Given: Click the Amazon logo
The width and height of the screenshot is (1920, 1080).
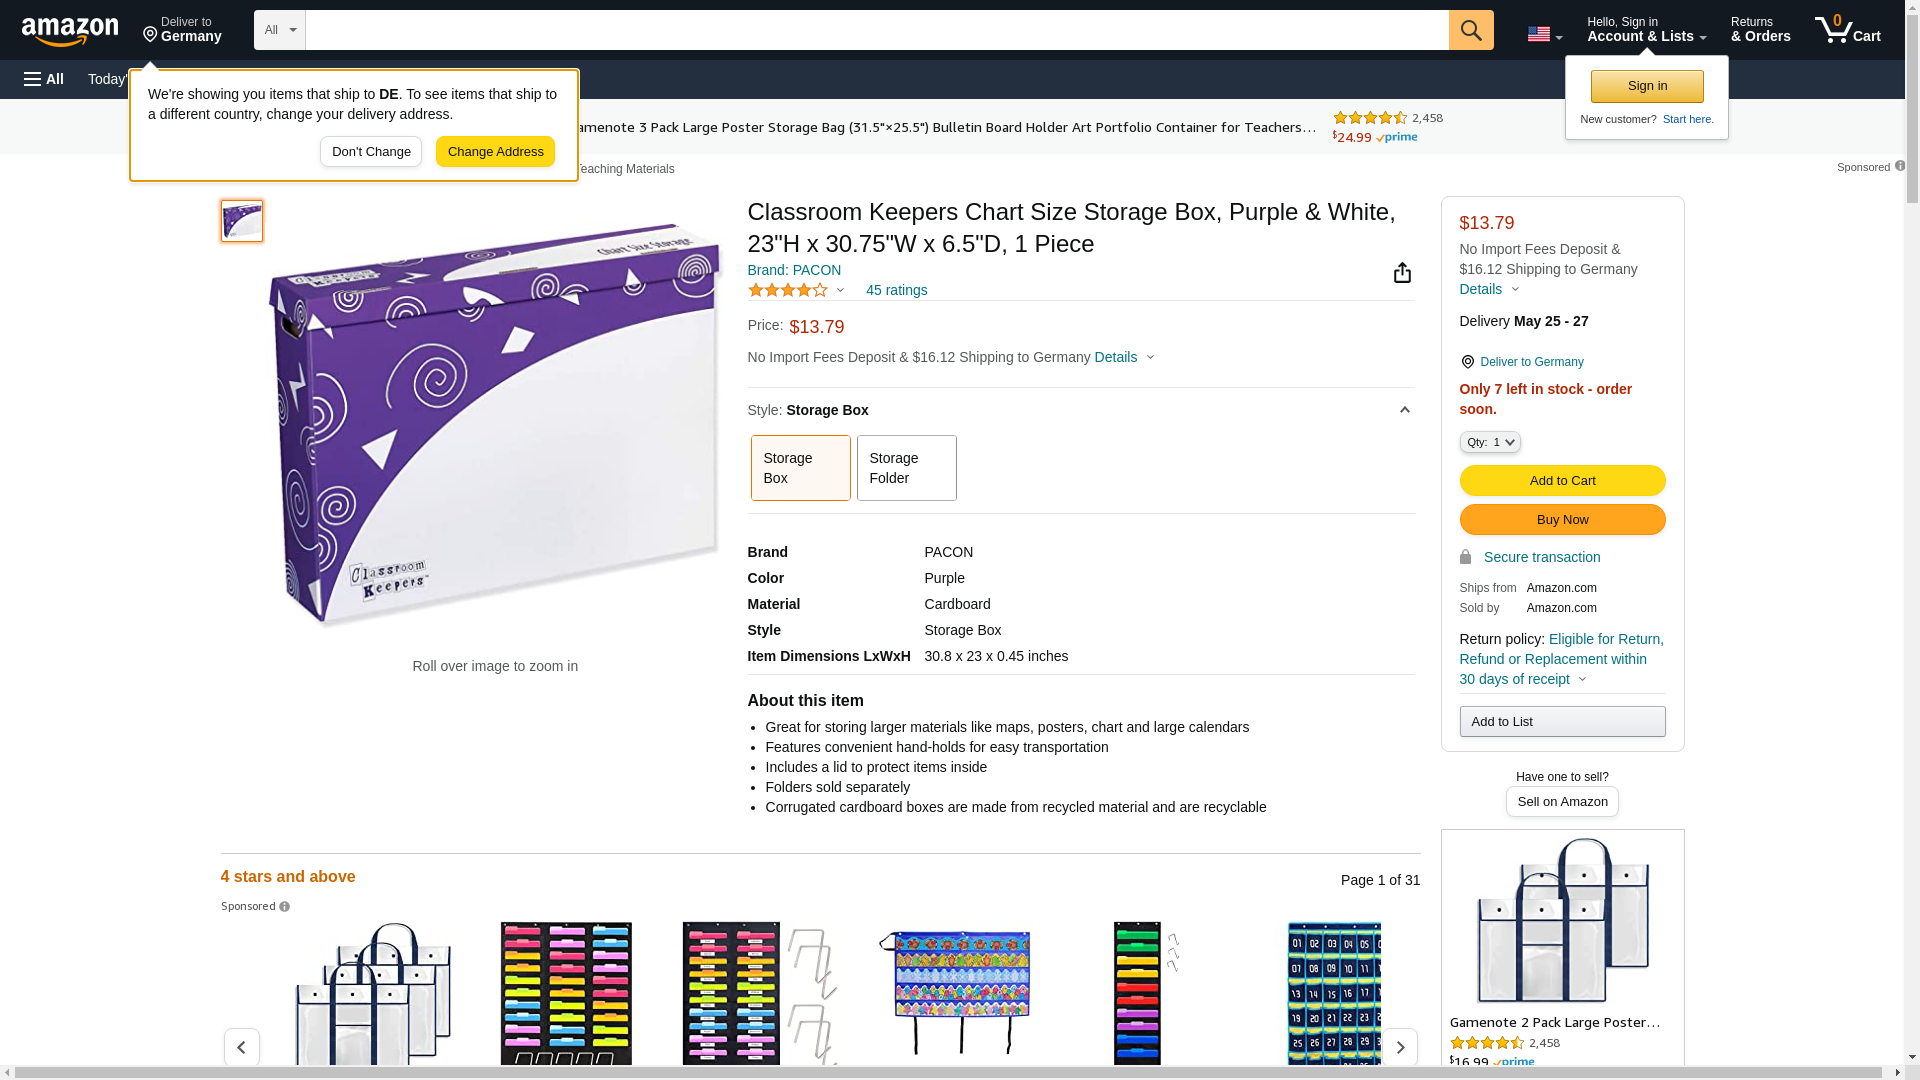Looking at the screenshot, I should (x=70, y=31).
